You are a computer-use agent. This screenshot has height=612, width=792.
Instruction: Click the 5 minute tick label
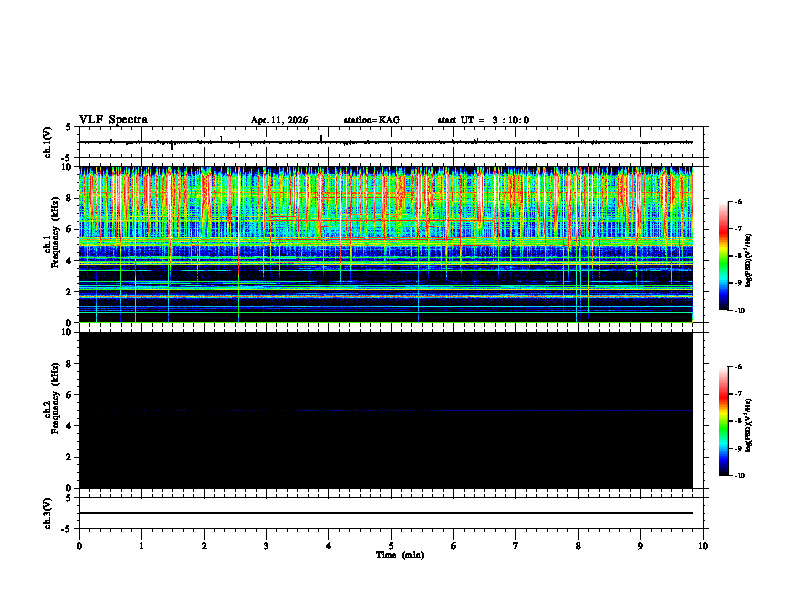391,546
